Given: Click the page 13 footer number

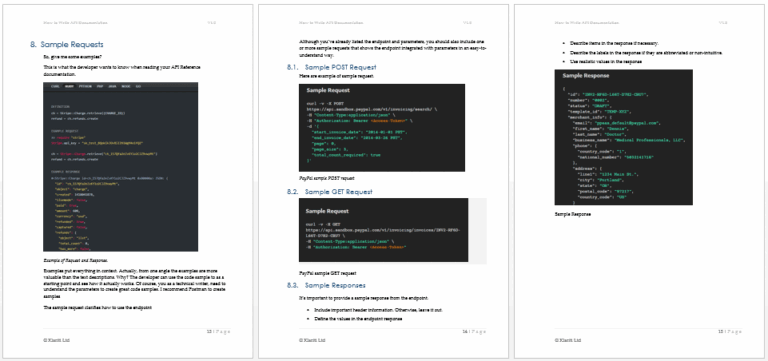Looking at the screenshot, I should [218, 332].
